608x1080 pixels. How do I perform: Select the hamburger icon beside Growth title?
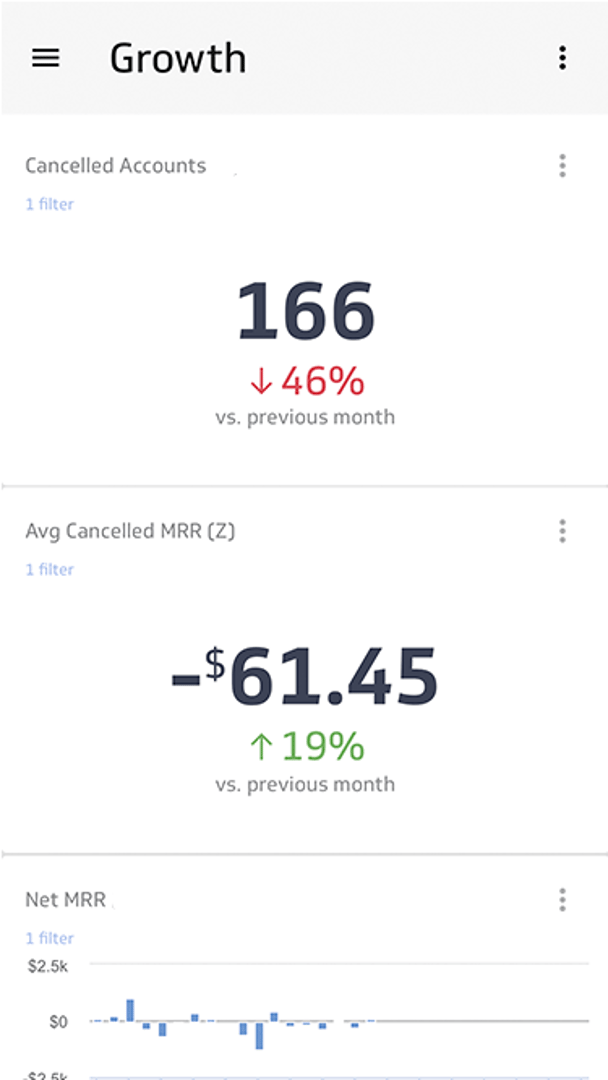45,58
